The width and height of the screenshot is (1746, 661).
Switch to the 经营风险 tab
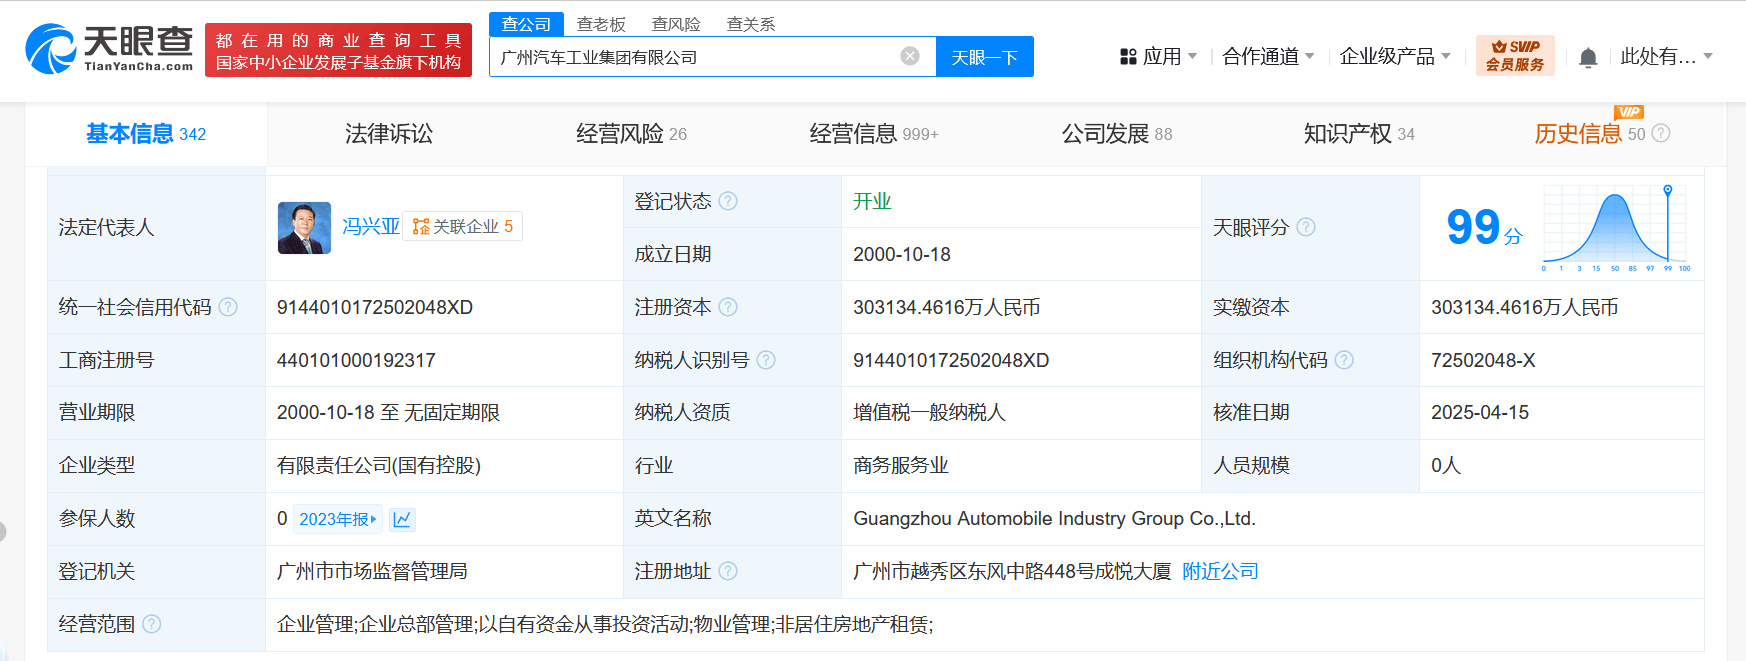(x=631, y=134)
